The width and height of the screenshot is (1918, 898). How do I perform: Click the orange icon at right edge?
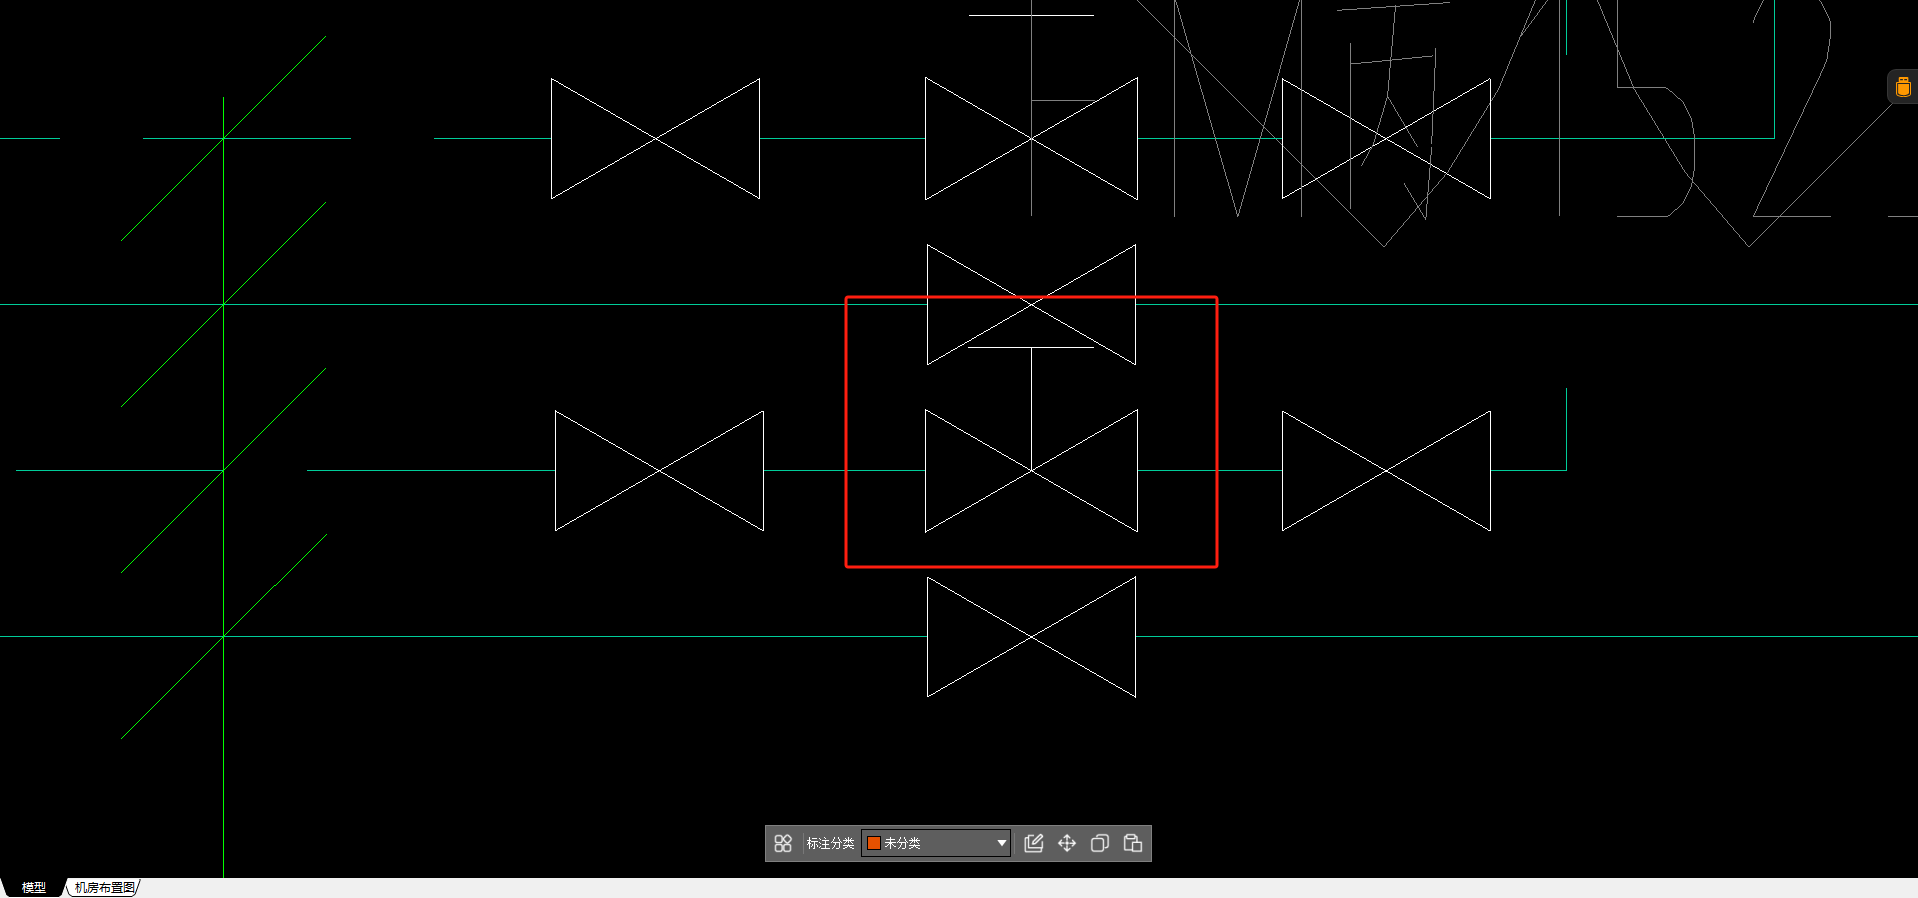click(x=1903, y=87)
